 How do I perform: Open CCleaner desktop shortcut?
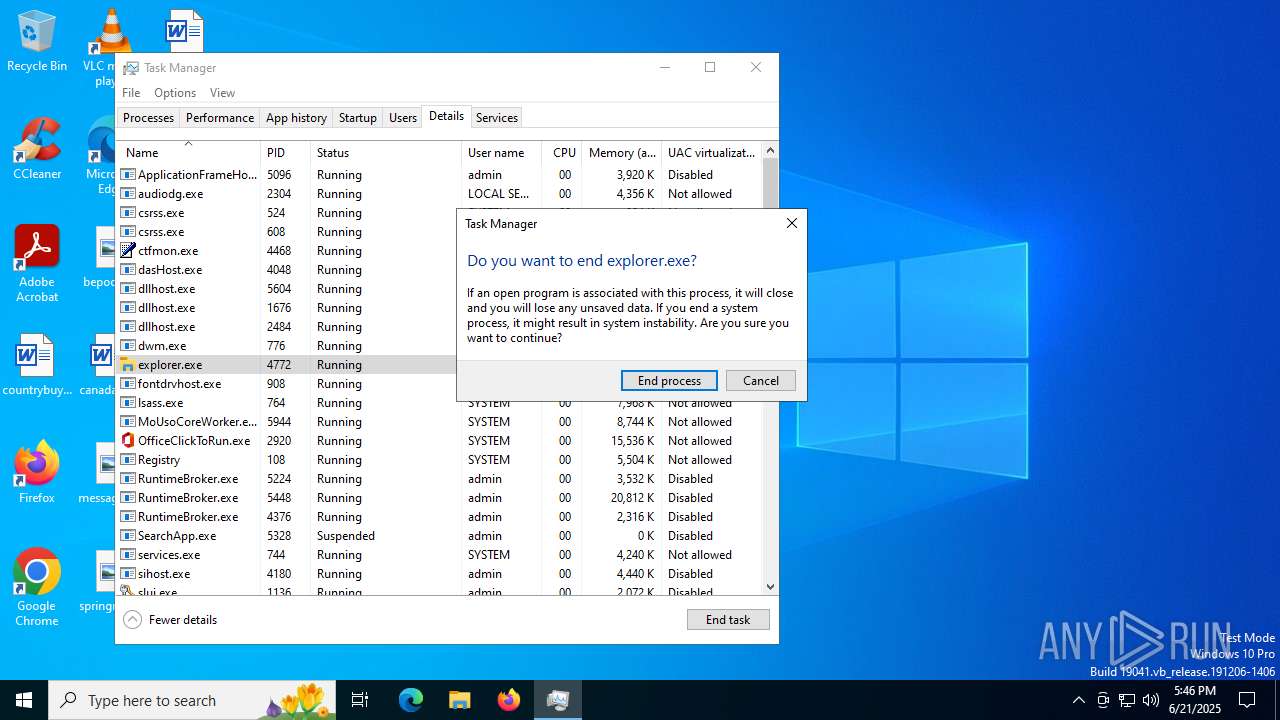[37, 150]
